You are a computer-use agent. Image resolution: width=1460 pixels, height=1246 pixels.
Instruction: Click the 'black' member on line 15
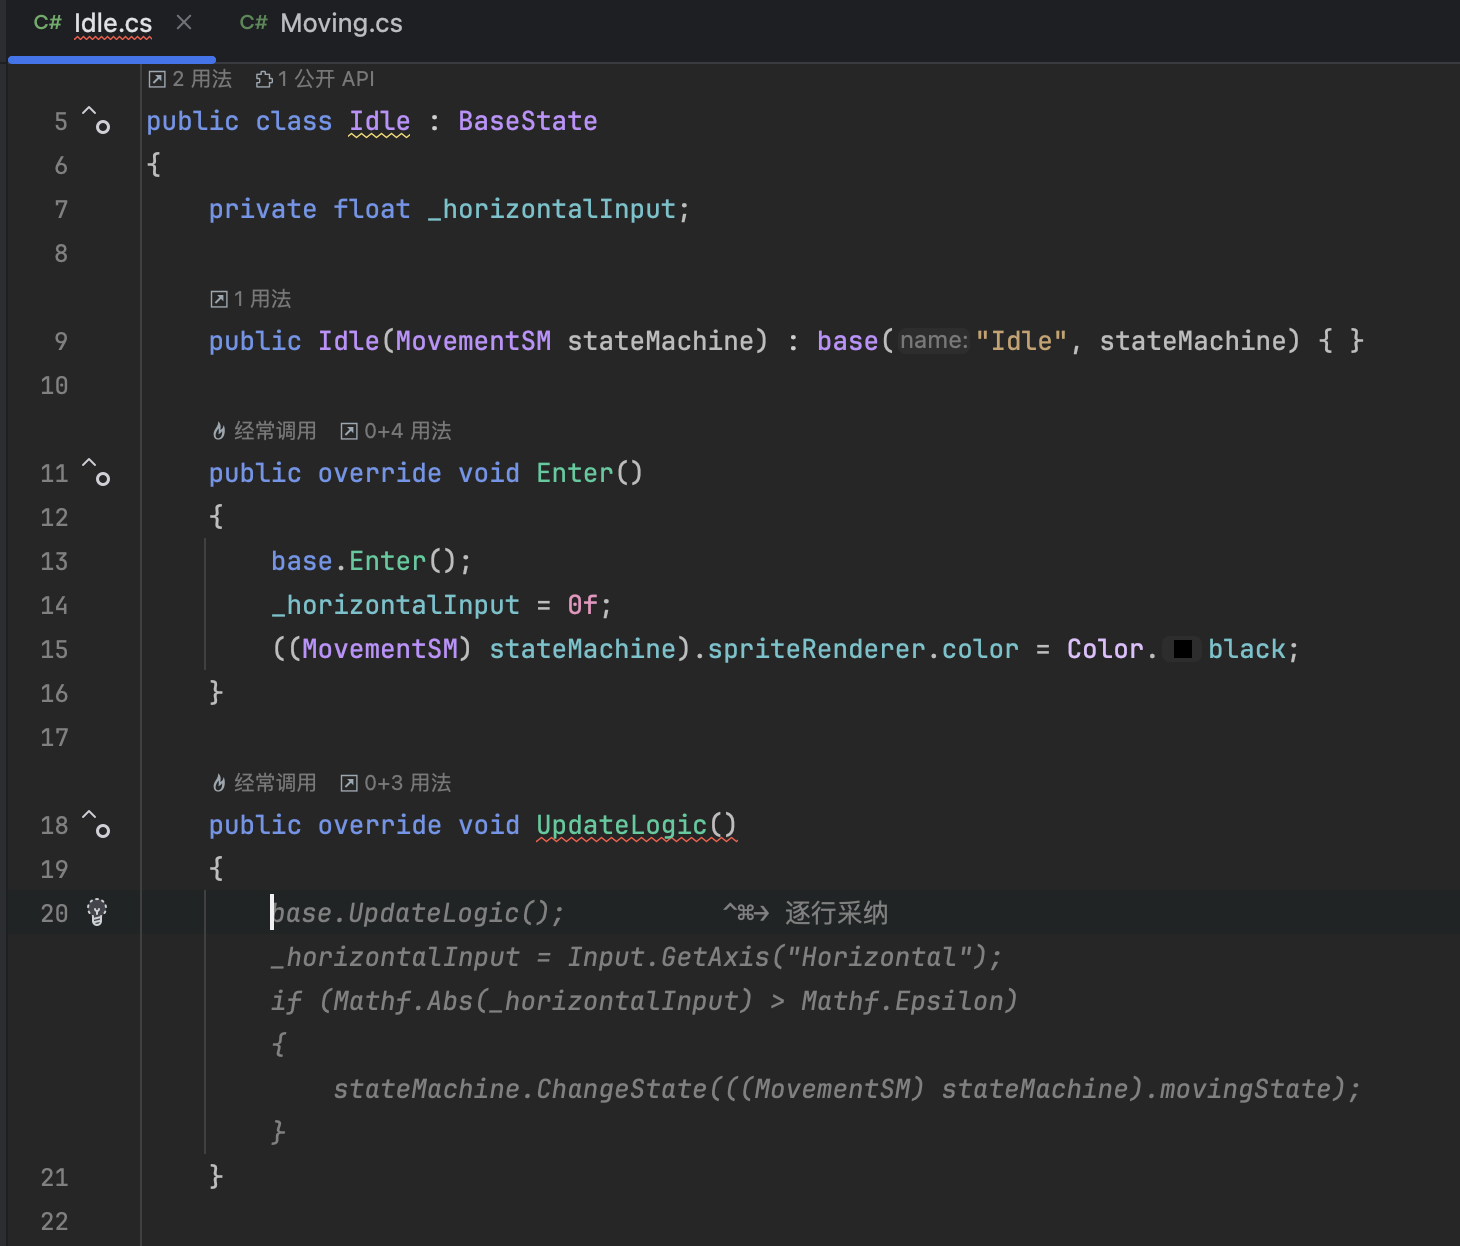tap(1246, 649)
